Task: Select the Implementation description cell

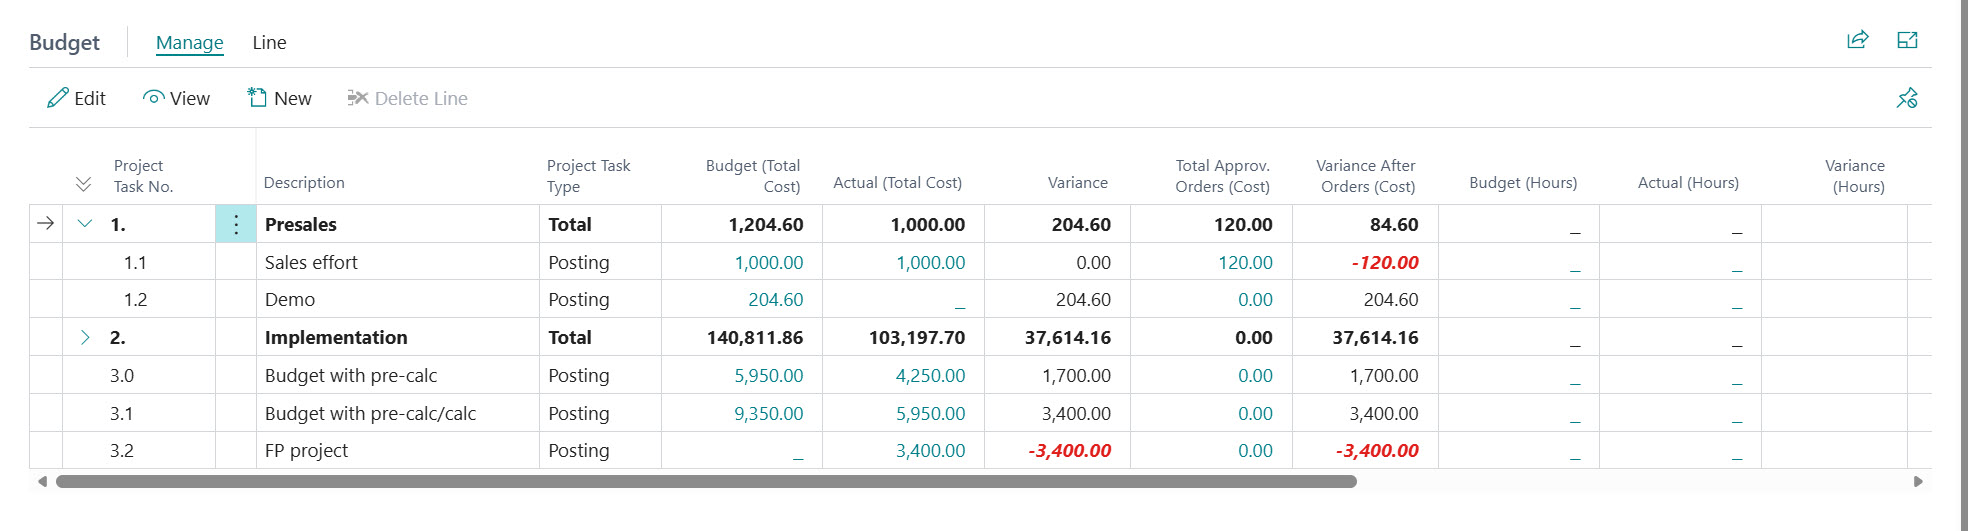Action: pos(398,337)
